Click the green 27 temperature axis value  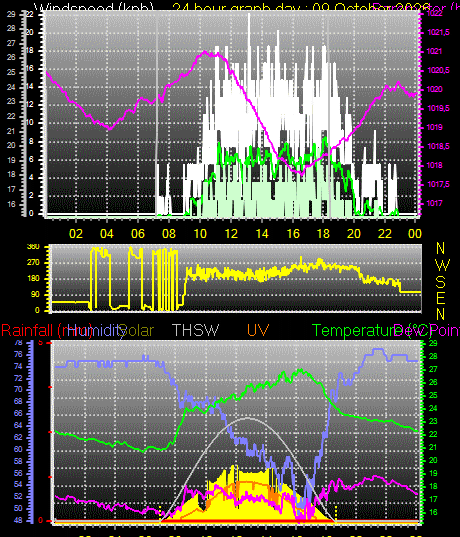[433, 370]
